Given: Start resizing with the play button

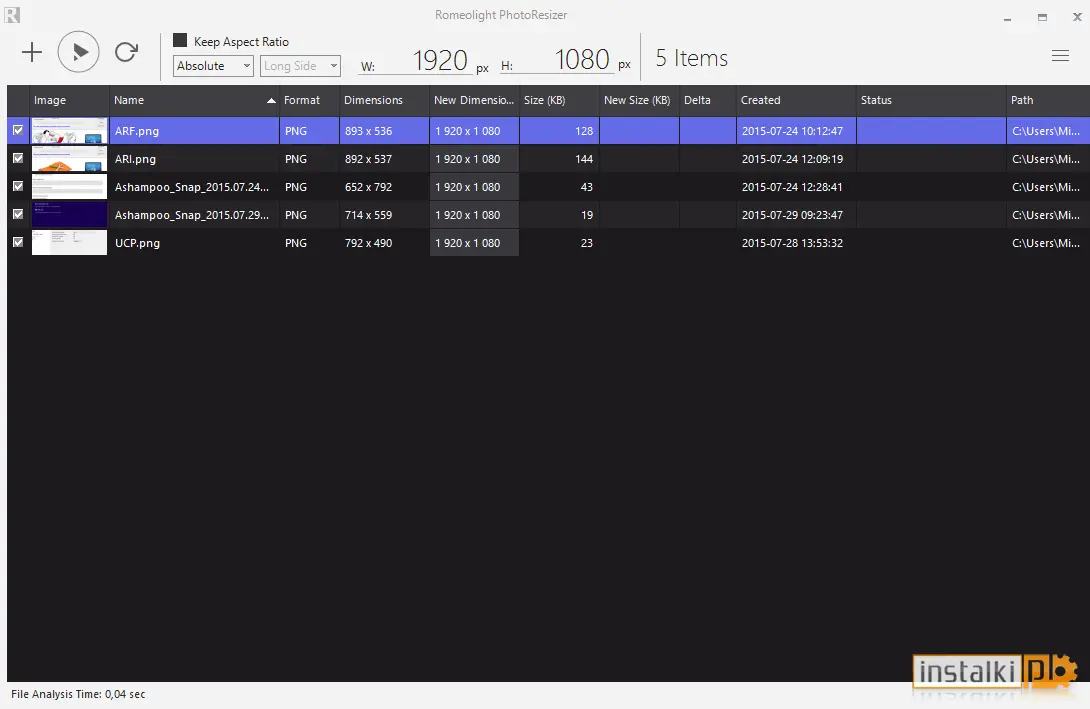Looking at the screenshot, I should 79,52.
